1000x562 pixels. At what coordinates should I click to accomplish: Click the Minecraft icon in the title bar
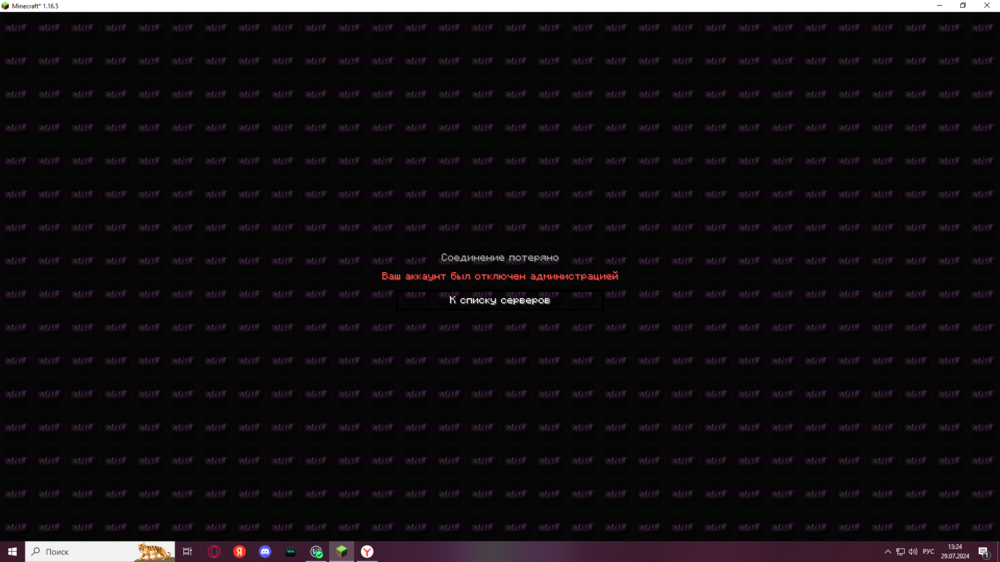pos(5,6)
